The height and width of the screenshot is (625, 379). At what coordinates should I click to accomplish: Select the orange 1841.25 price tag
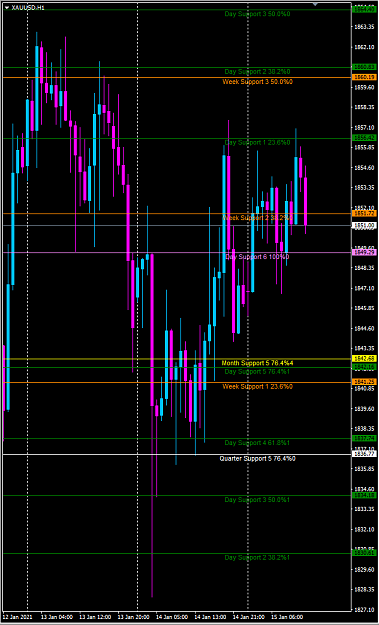365,382
